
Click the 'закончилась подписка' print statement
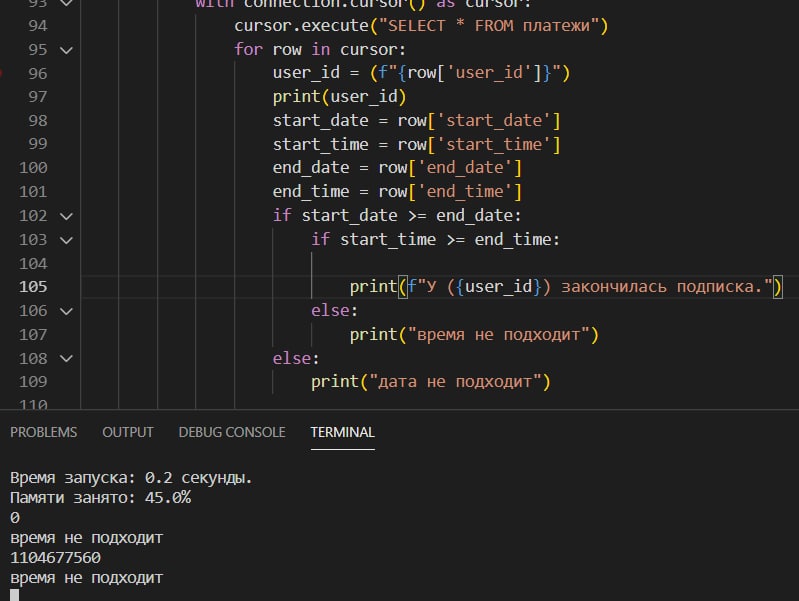[x=566, y=287]
